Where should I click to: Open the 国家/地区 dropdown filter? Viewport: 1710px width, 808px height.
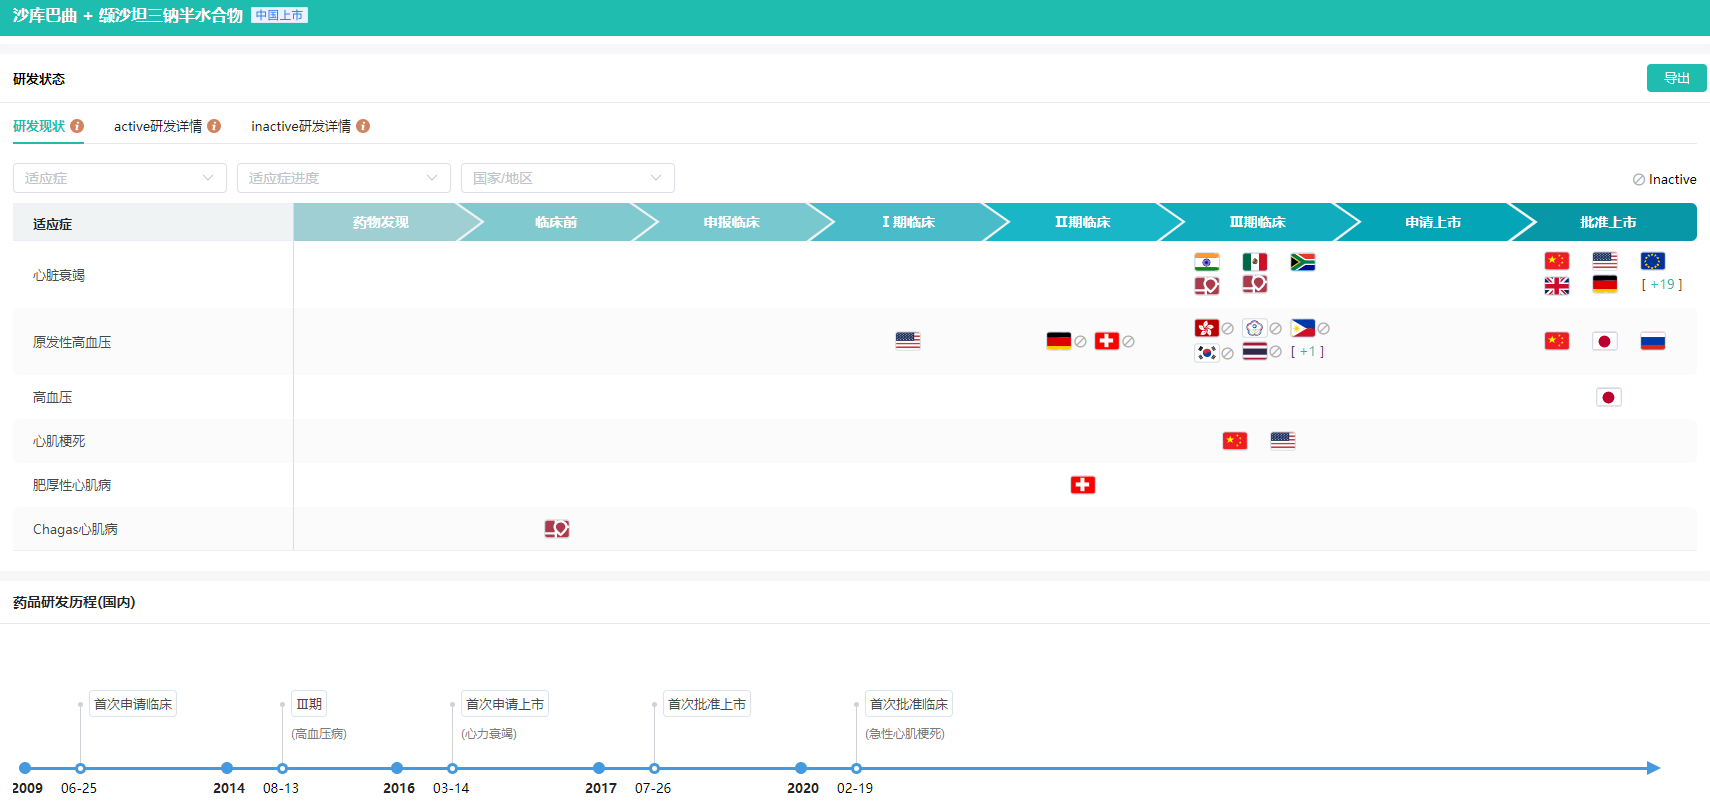click(x=568, y=178)
